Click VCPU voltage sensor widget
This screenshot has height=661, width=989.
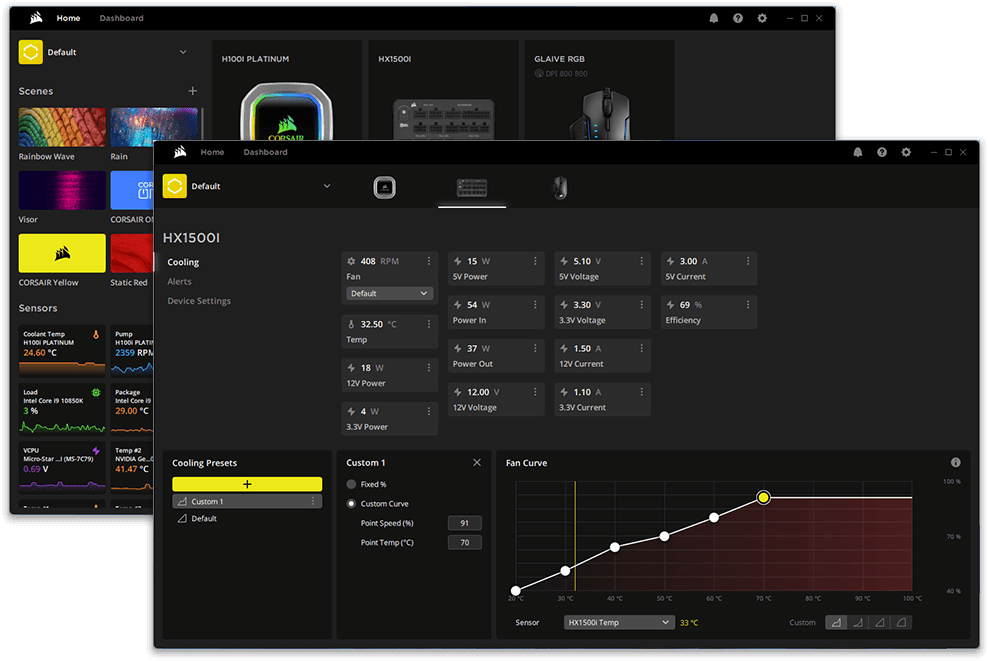pyautogui.click(x=62, y=467)
